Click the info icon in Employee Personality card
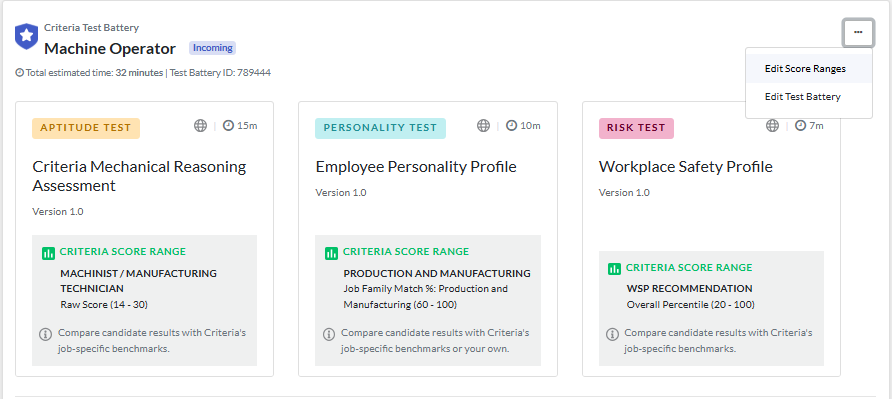Viewport: 892px width, 399px height. (x=329, y=334)
